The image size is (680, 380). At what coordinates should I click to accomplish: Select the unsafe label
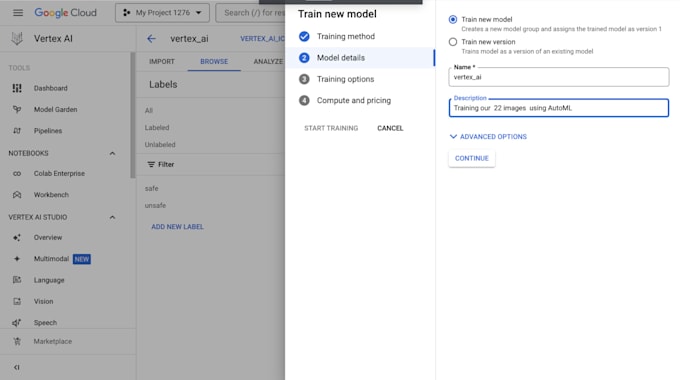point(155,205)
